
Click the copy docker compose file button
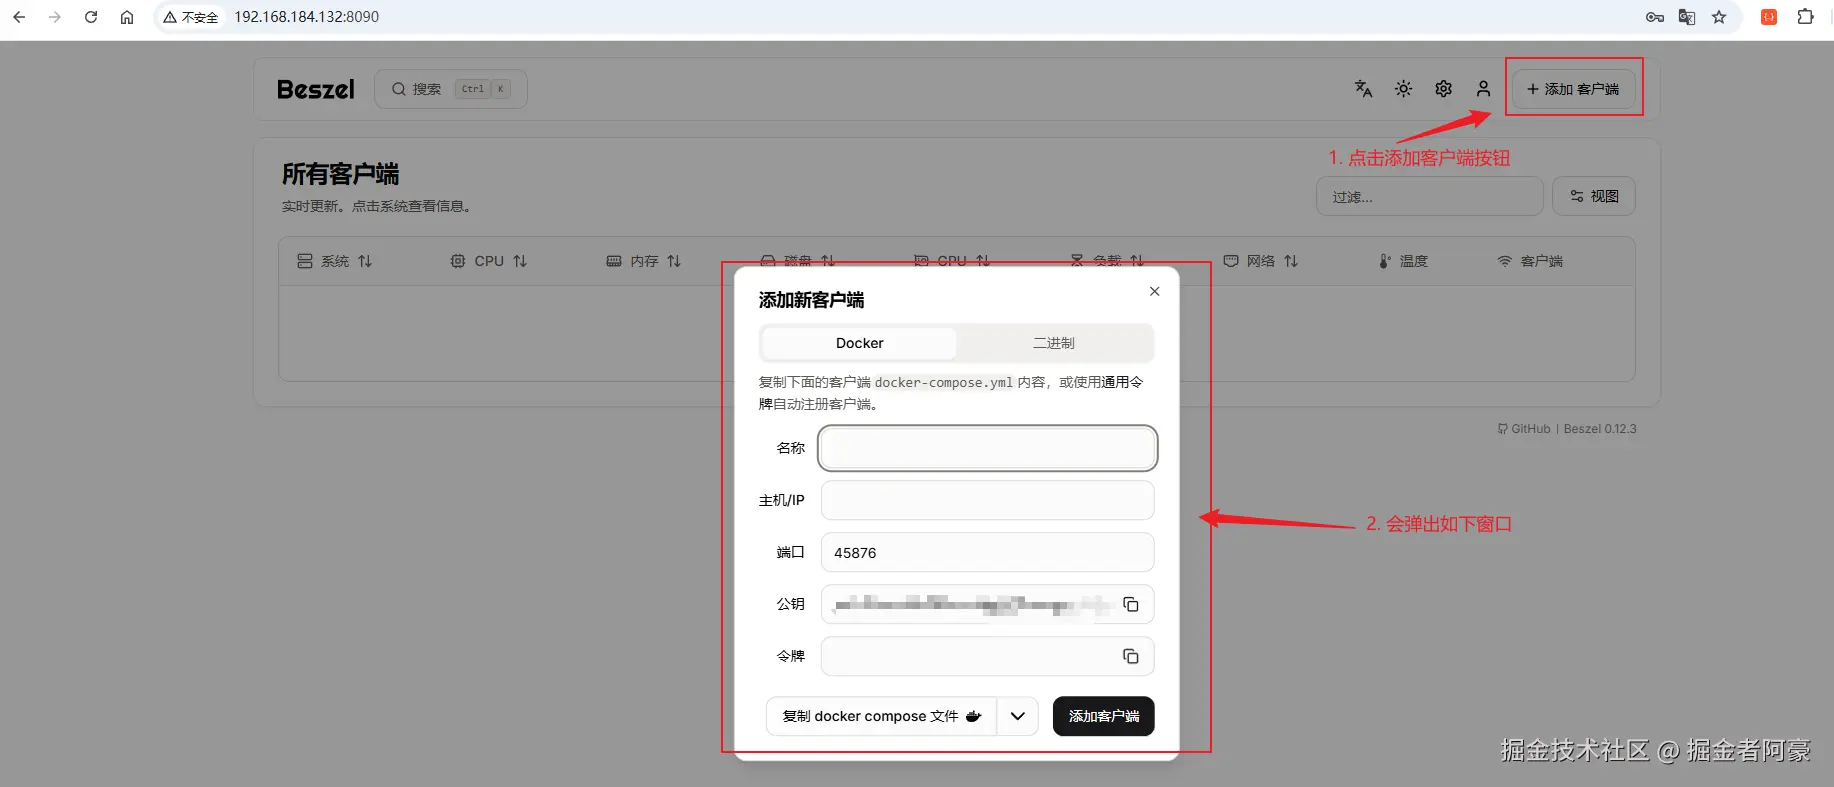[x=881, y=716]
